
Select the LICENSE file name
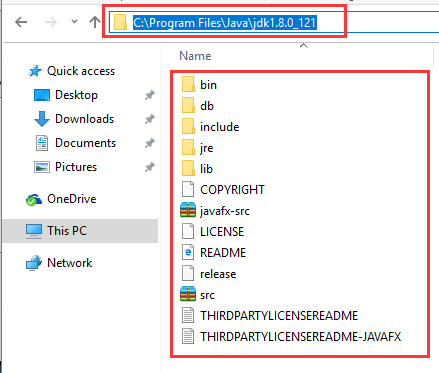tap(222, 232)
